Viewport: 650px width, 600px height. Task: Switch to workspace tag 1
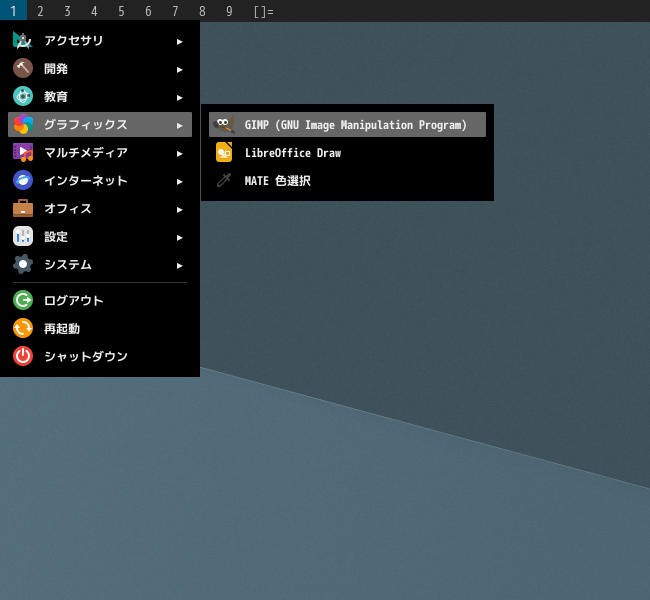[x=13, y=11]
